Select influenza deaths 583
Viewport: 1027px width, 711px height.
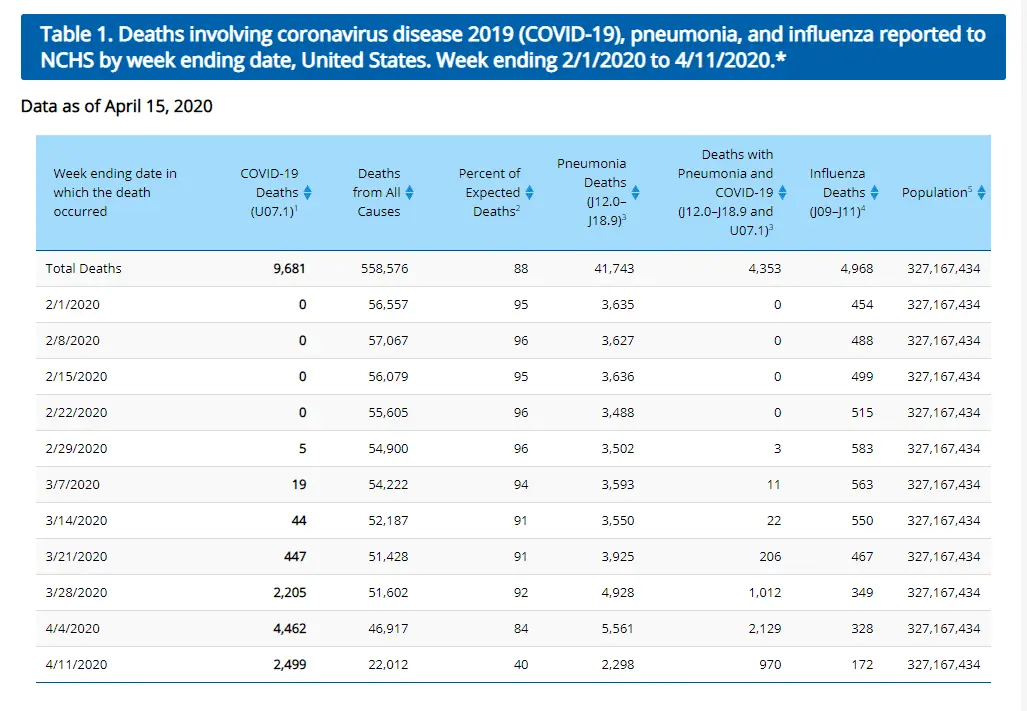coord(862,448)
